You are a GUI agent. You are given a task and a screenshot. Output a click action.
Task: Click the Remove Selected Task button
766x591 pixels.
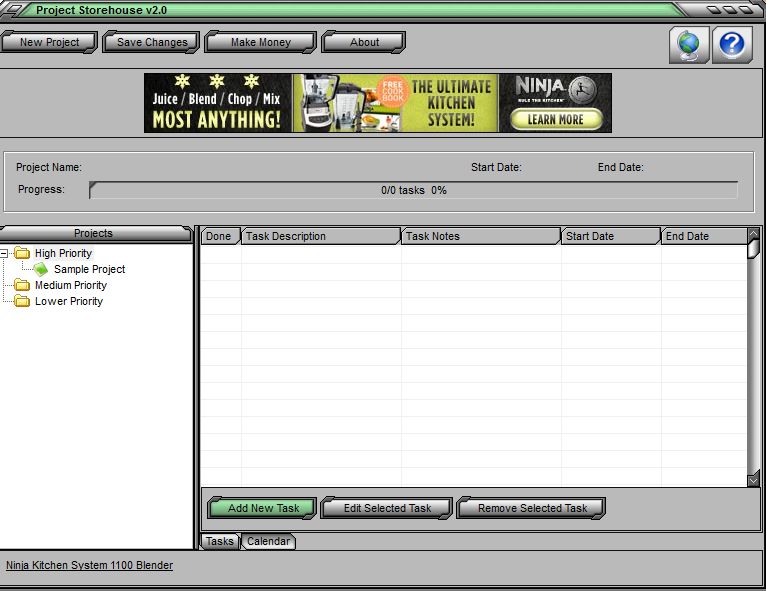(x=532, y=508)
